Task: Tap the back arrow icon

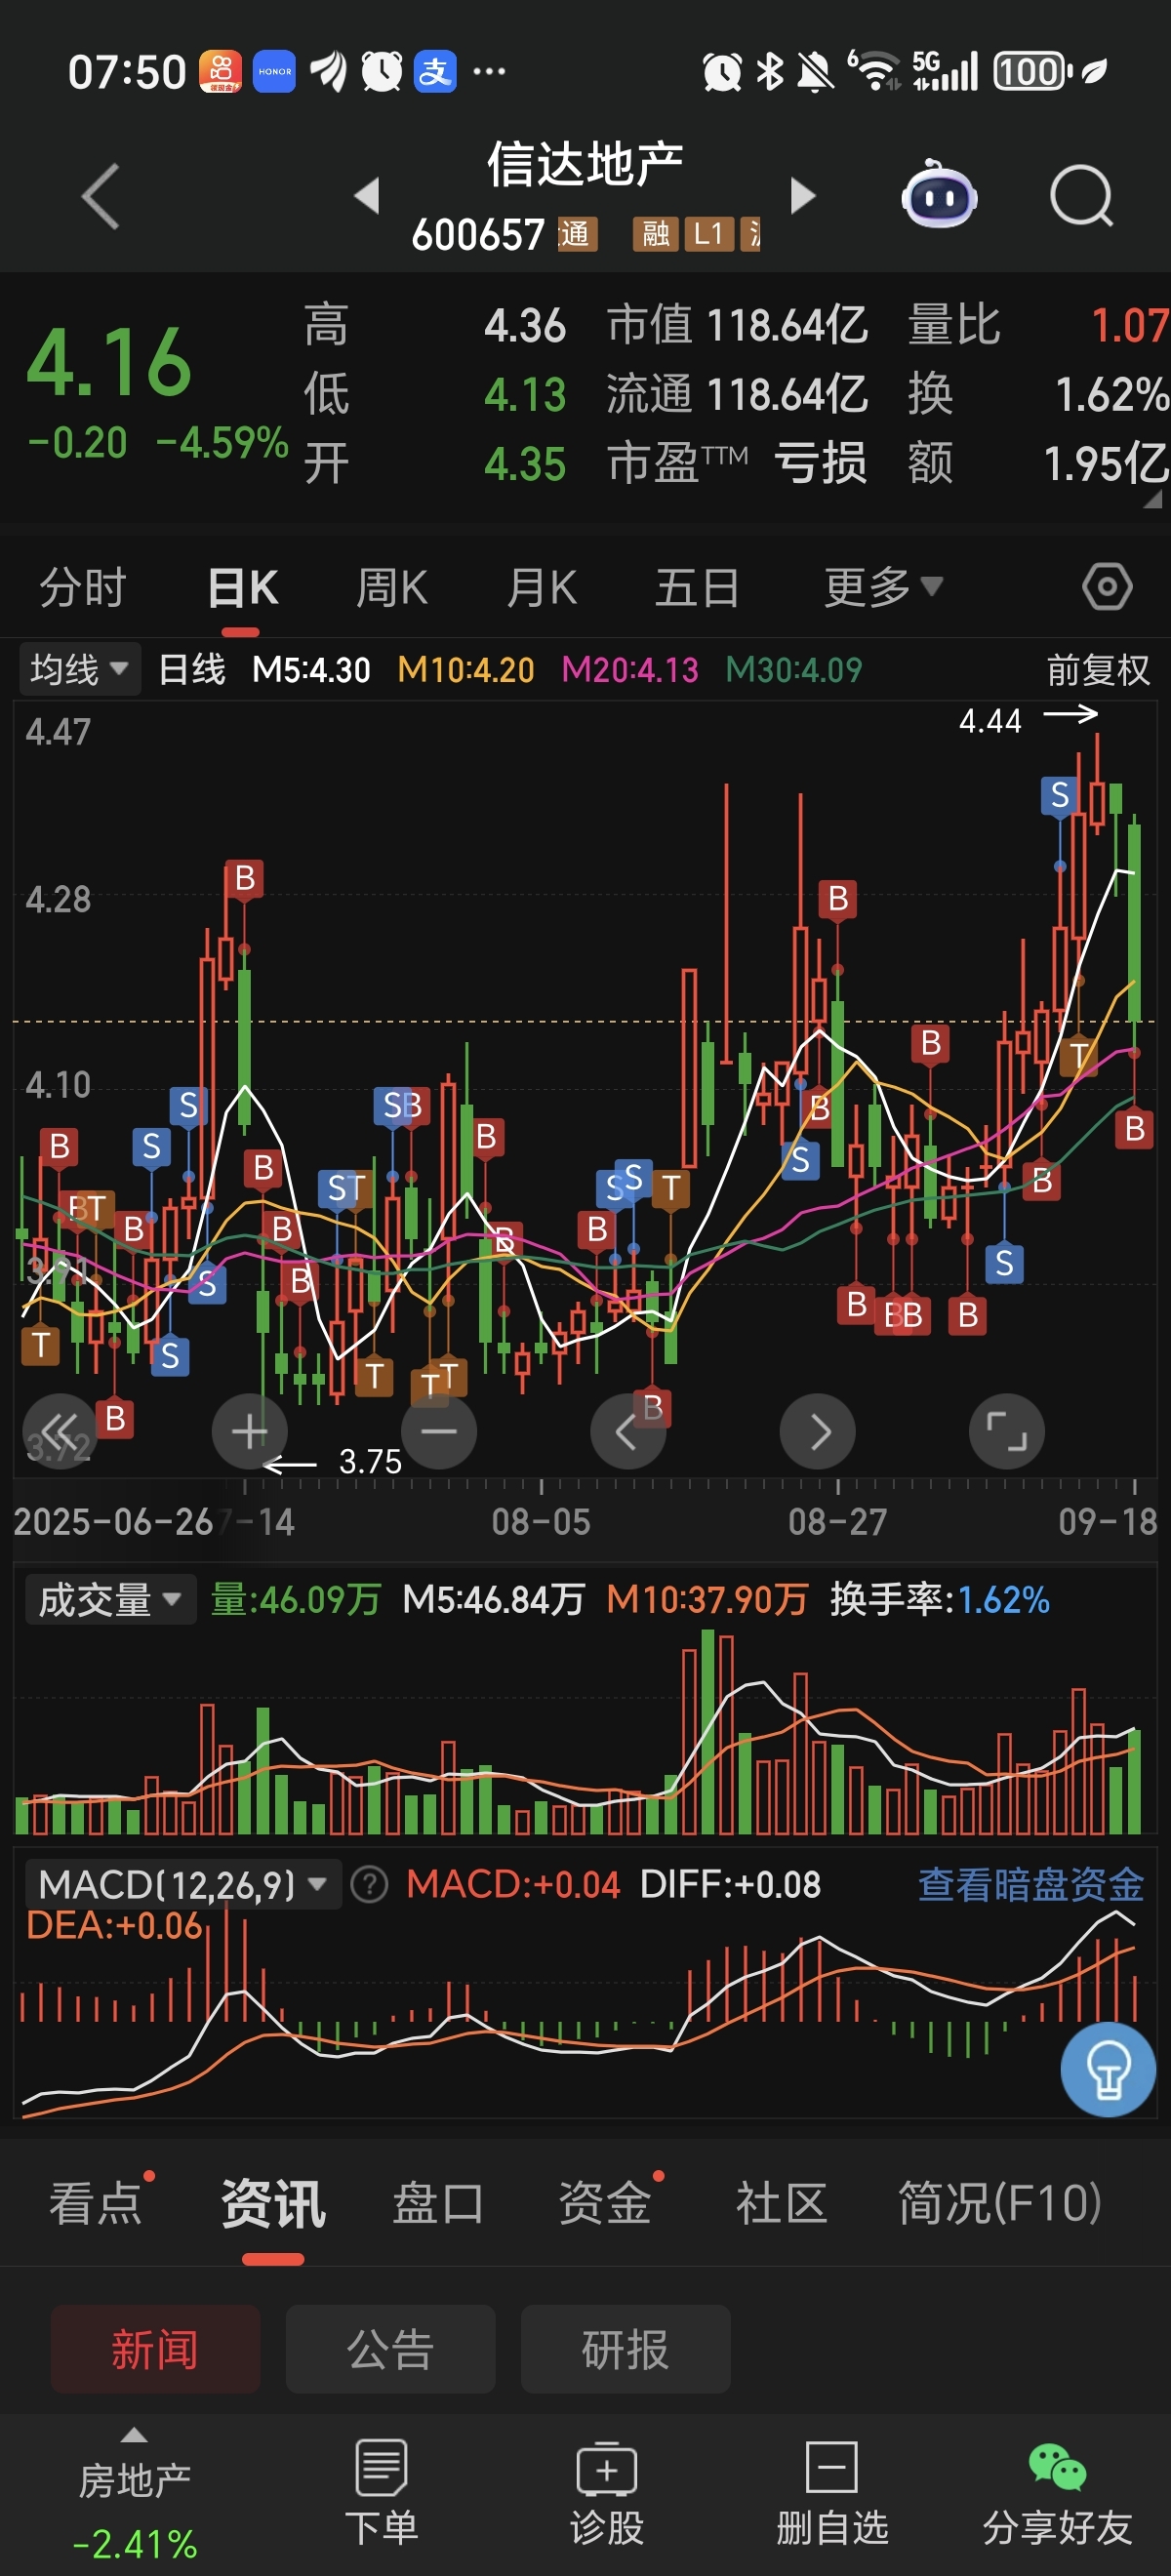Action: click(x=101, y=196)
